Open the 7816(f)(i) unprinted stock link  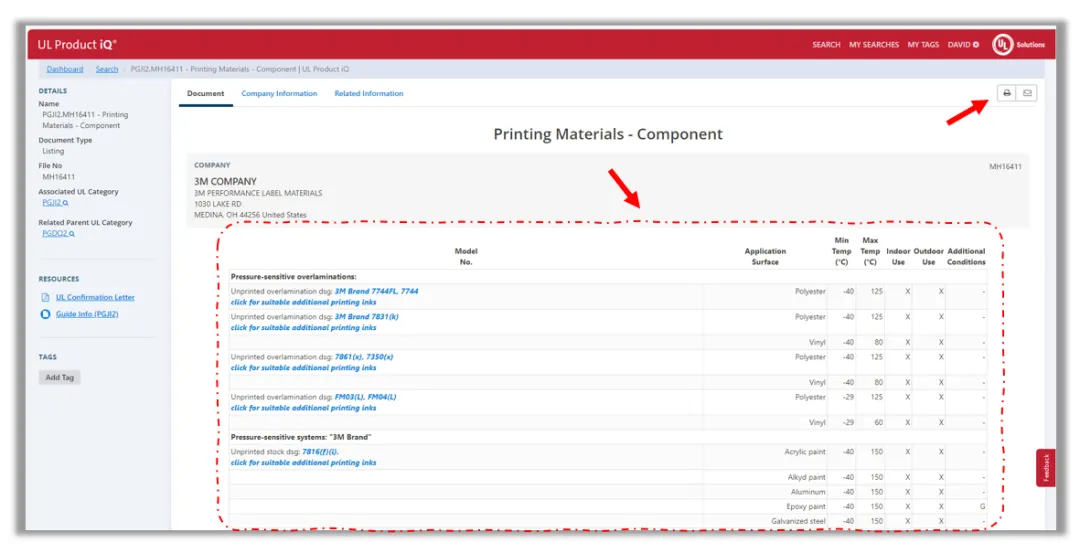click(320, 451)
